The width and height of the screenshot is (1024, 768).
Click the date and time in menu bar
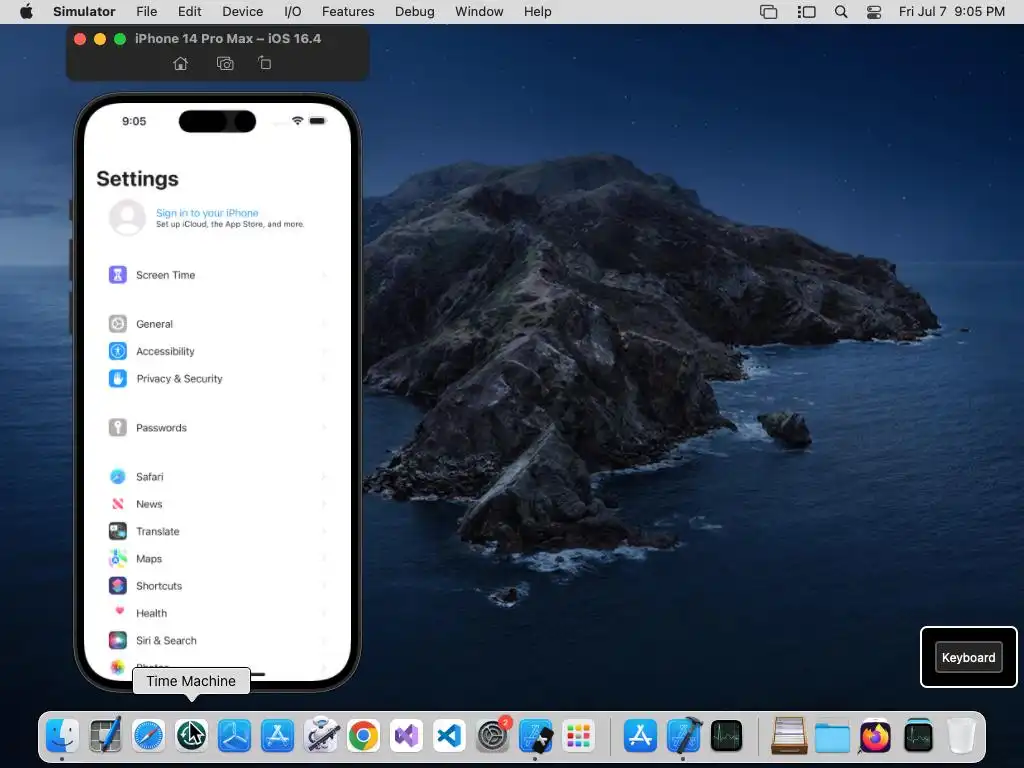(952, 12)
